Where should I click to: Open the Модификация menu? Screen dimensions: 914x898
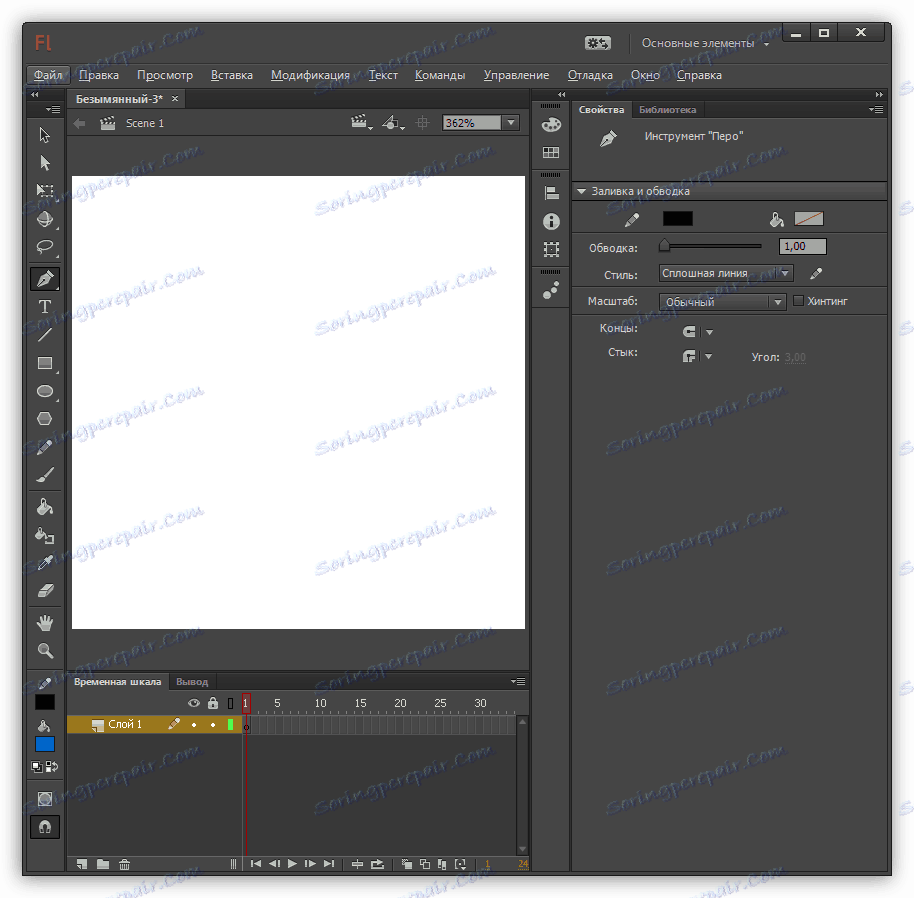click(310, 75)
